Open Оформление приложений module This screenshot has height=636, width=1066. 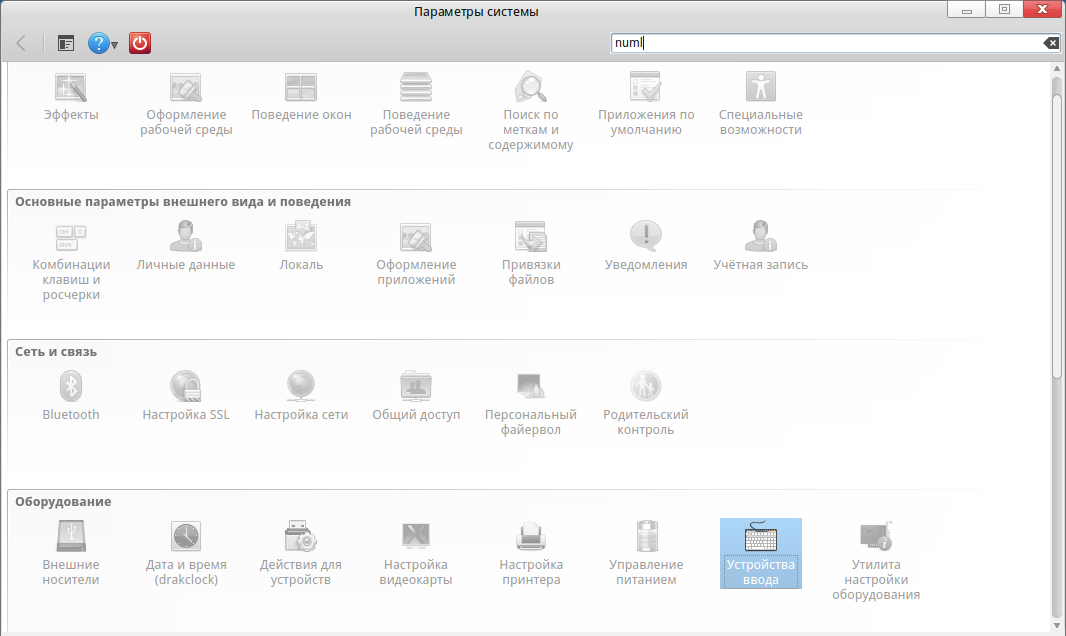[416, 255]
